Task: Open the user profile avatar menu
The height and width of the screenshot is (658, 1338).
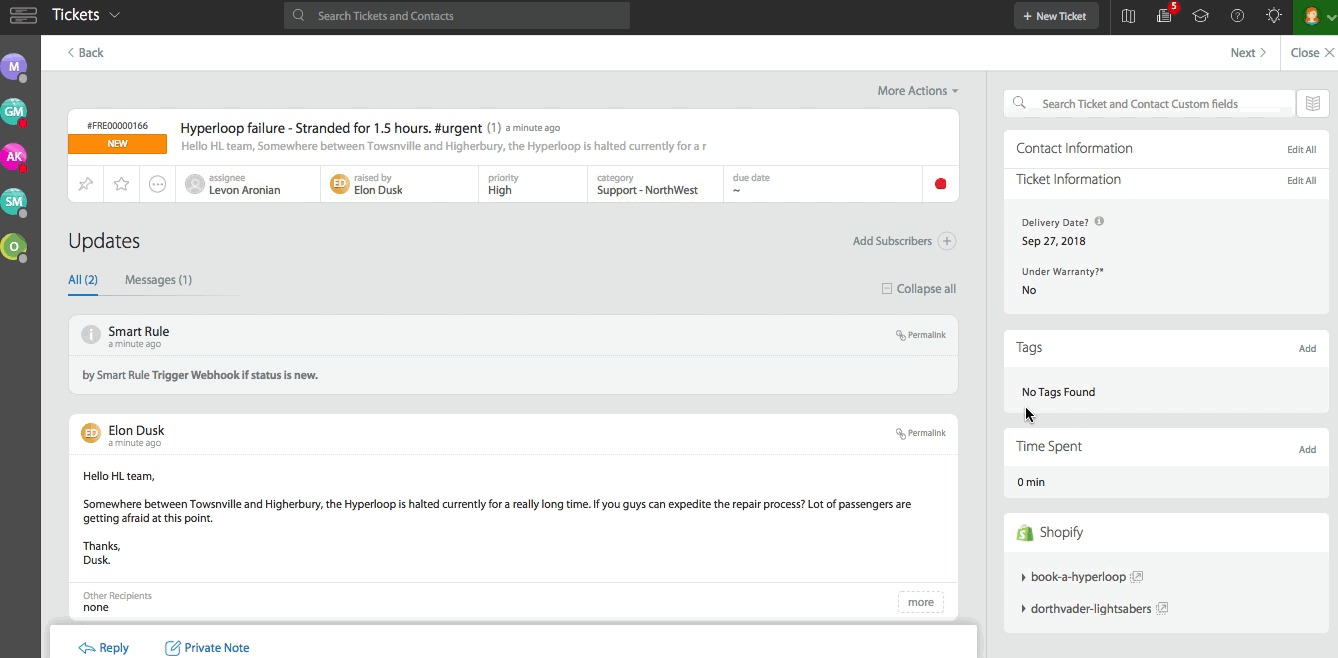Action: [x=1315, y=16]
